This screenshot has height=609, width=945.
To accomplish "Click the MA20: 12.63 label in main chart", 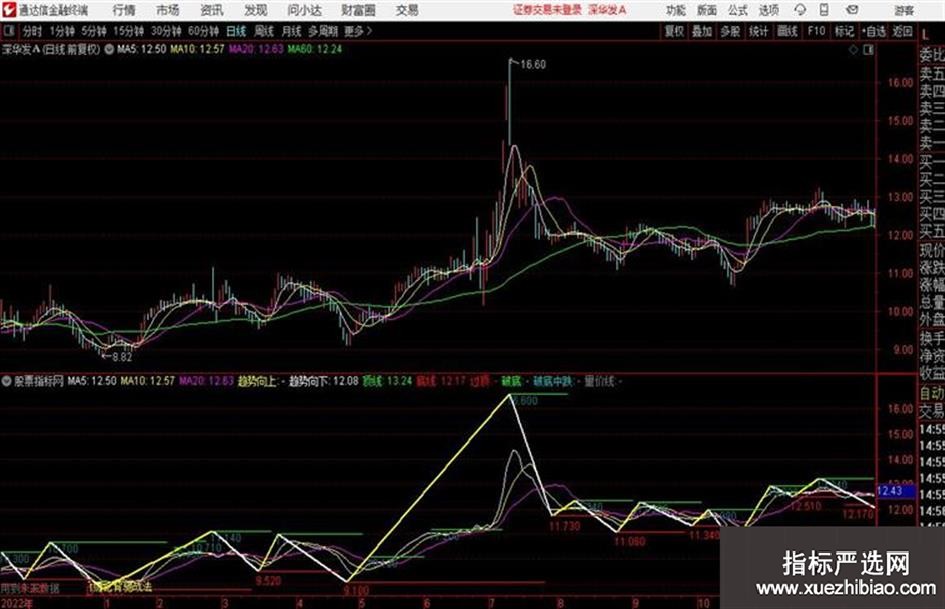I will (256, 49).
